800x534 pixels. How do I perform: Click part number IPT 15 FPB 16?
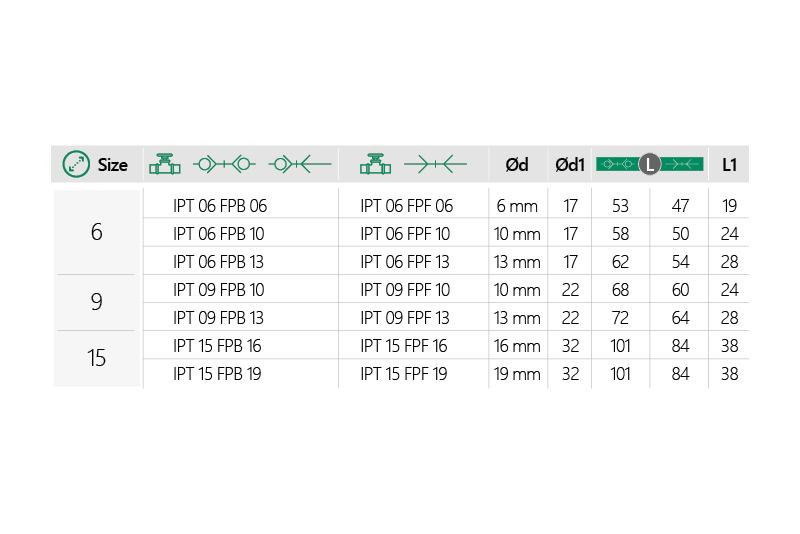point(219,346)
